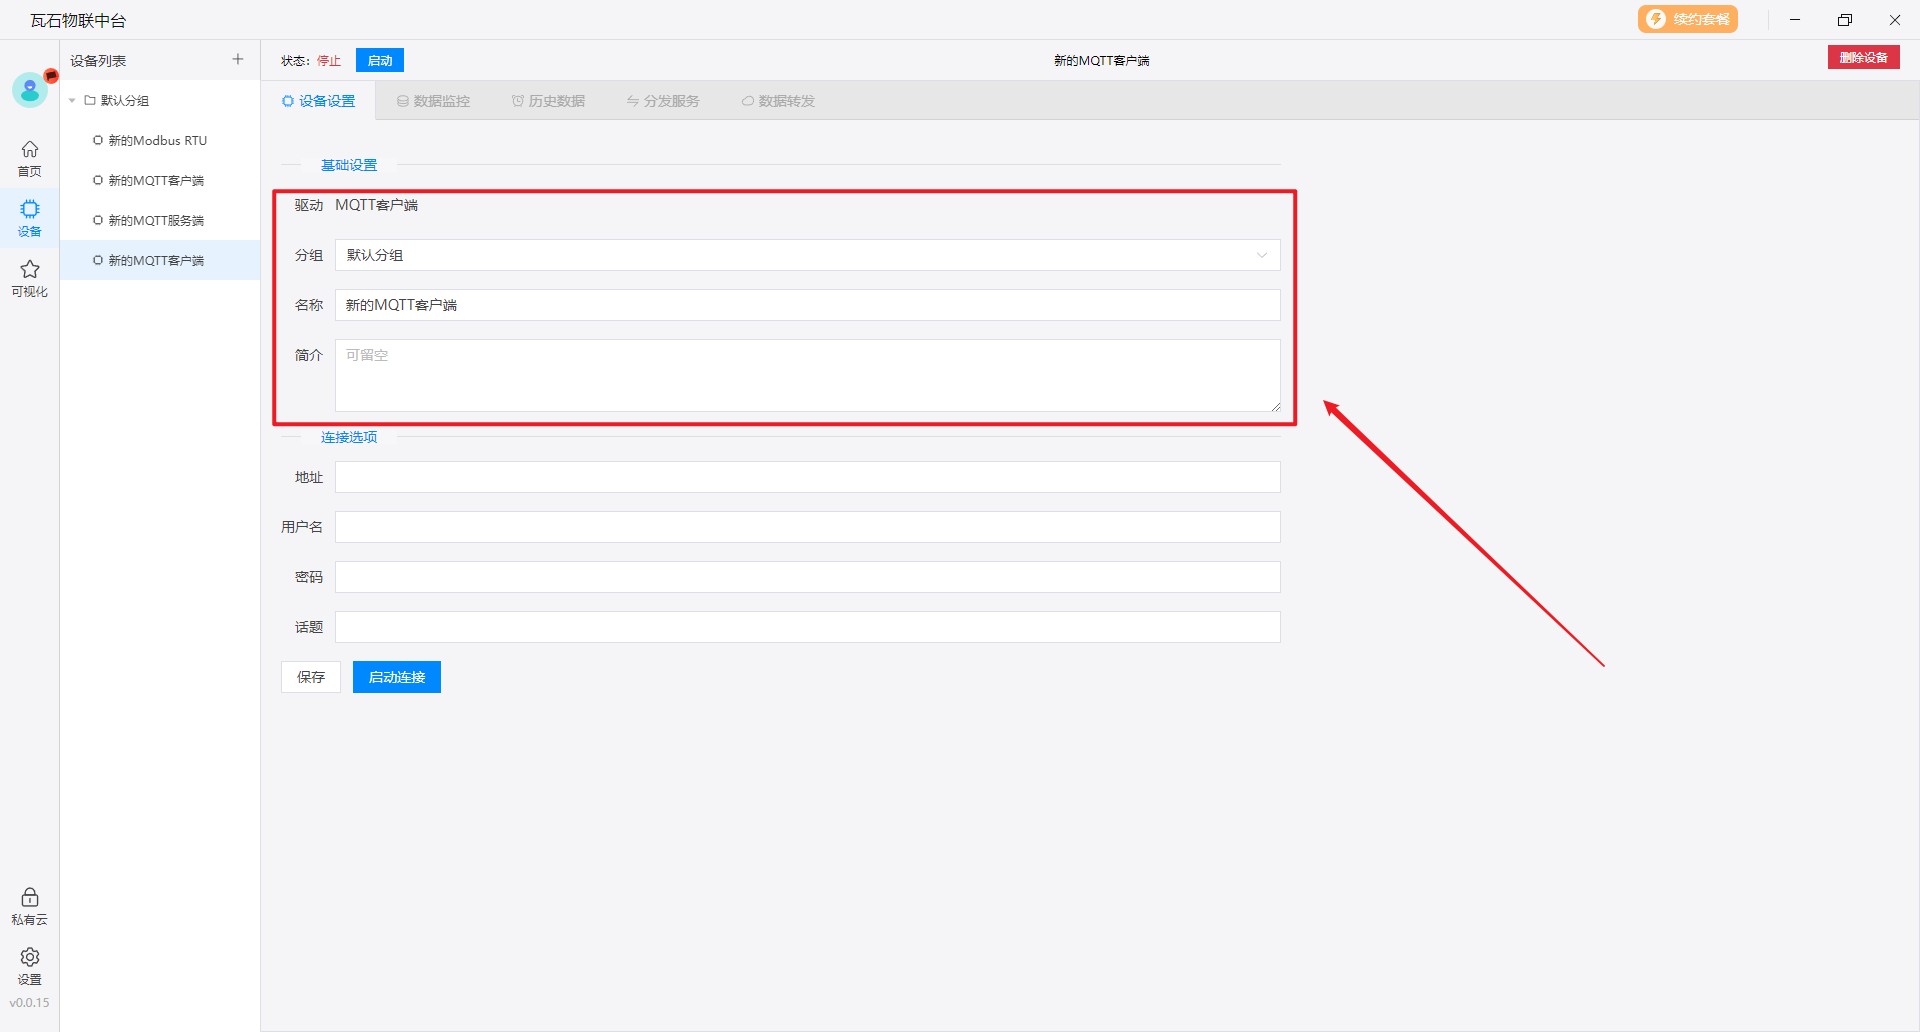The height and width of the screenshot is (1032, 1920).
Task: Open the 首页 home icon in sidebar
Action: point(30,158)
